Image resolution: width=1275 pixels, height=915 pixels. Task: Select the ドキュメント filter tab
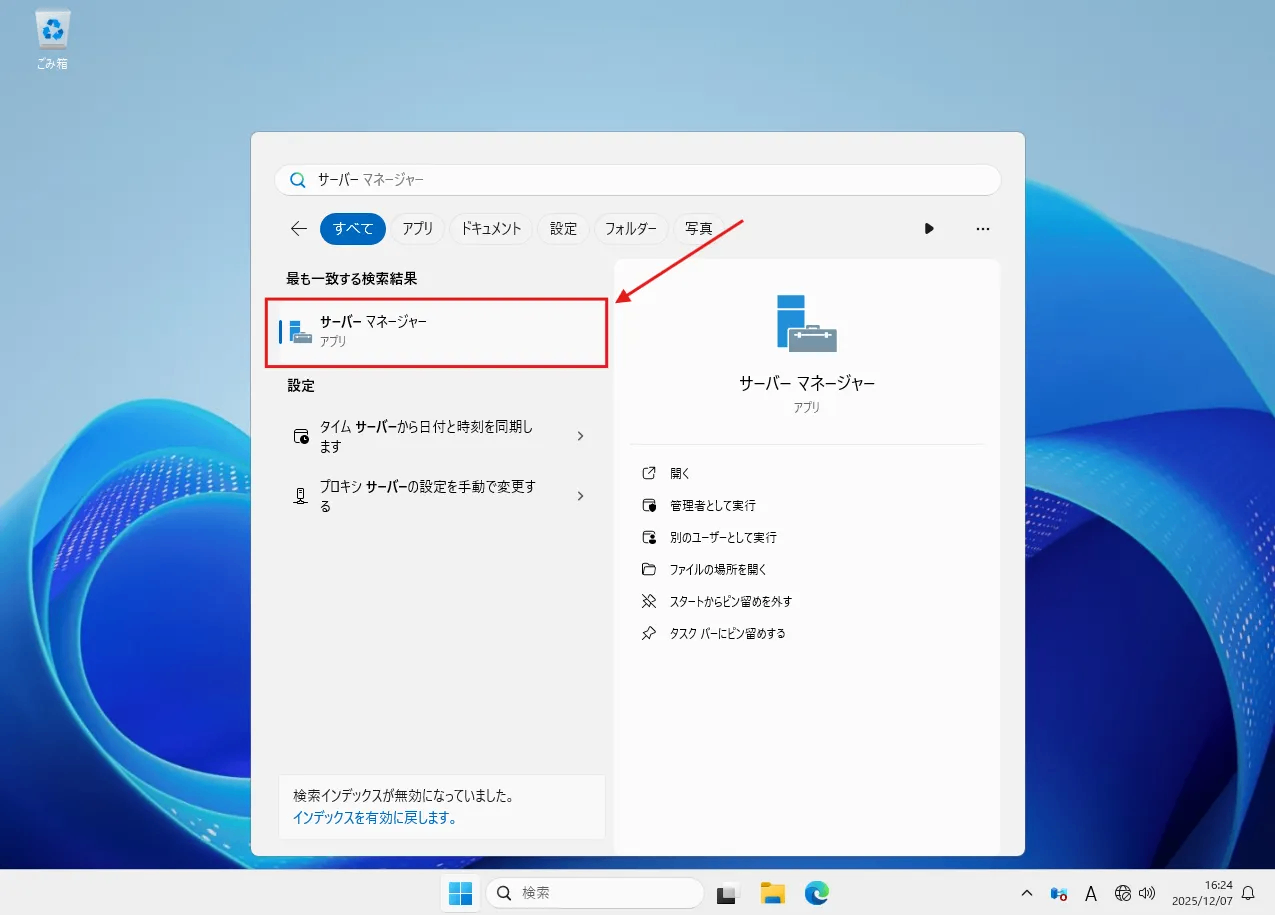tap(491, 229)
